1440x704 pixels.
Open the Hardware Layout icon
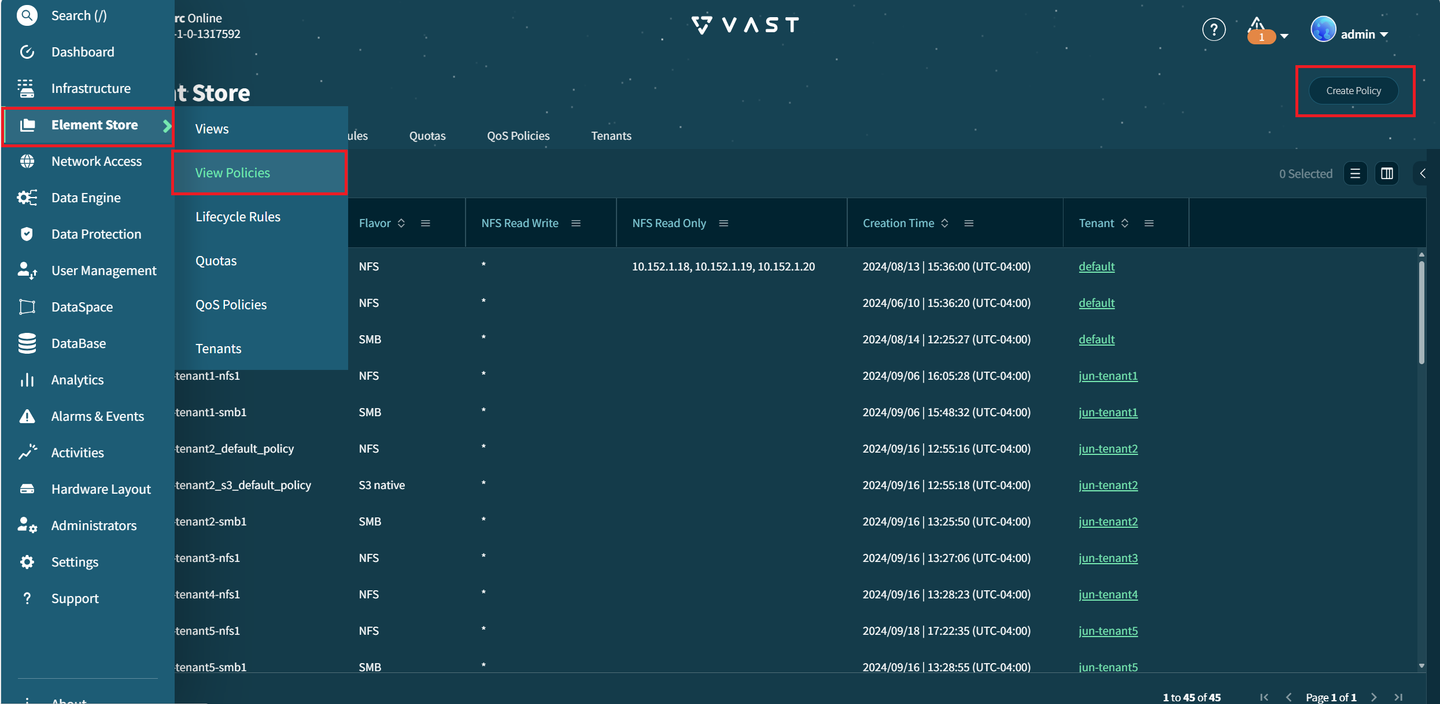coord(27,489)
